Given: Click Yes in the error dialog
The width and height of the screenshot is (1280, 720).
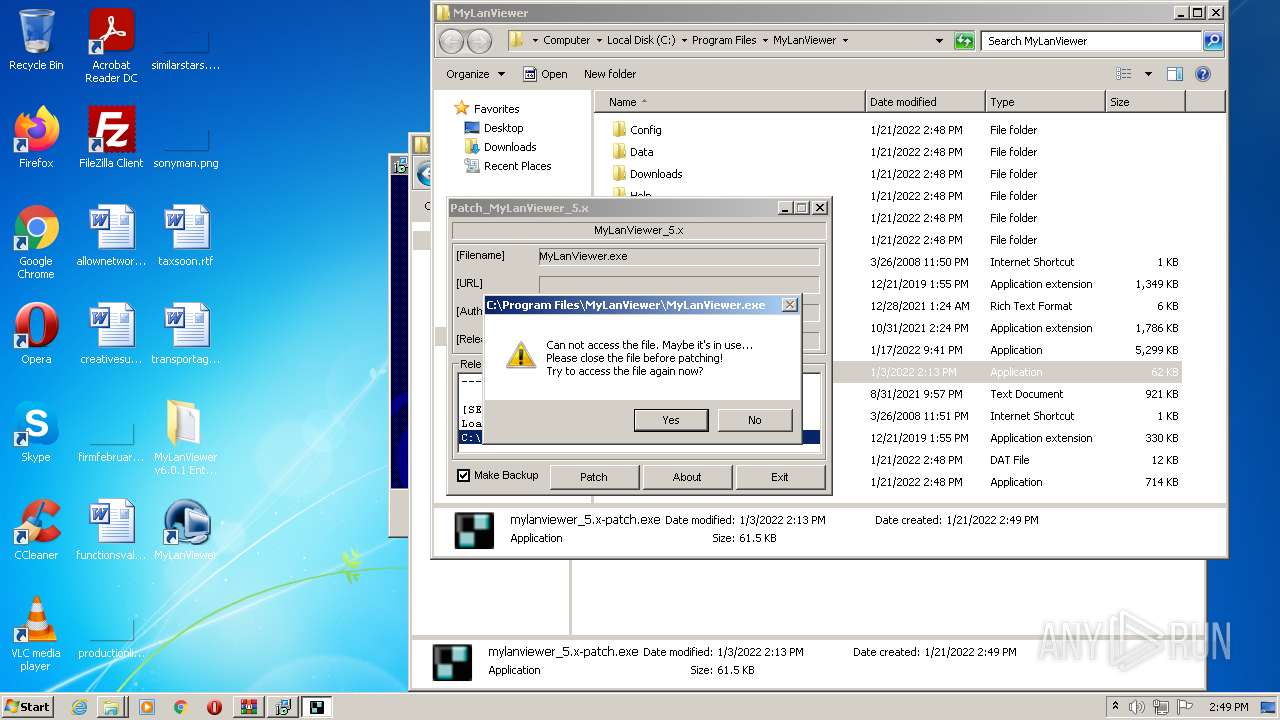Looking at the screenshot, I should pyautogui.click(x=671, y=420).
